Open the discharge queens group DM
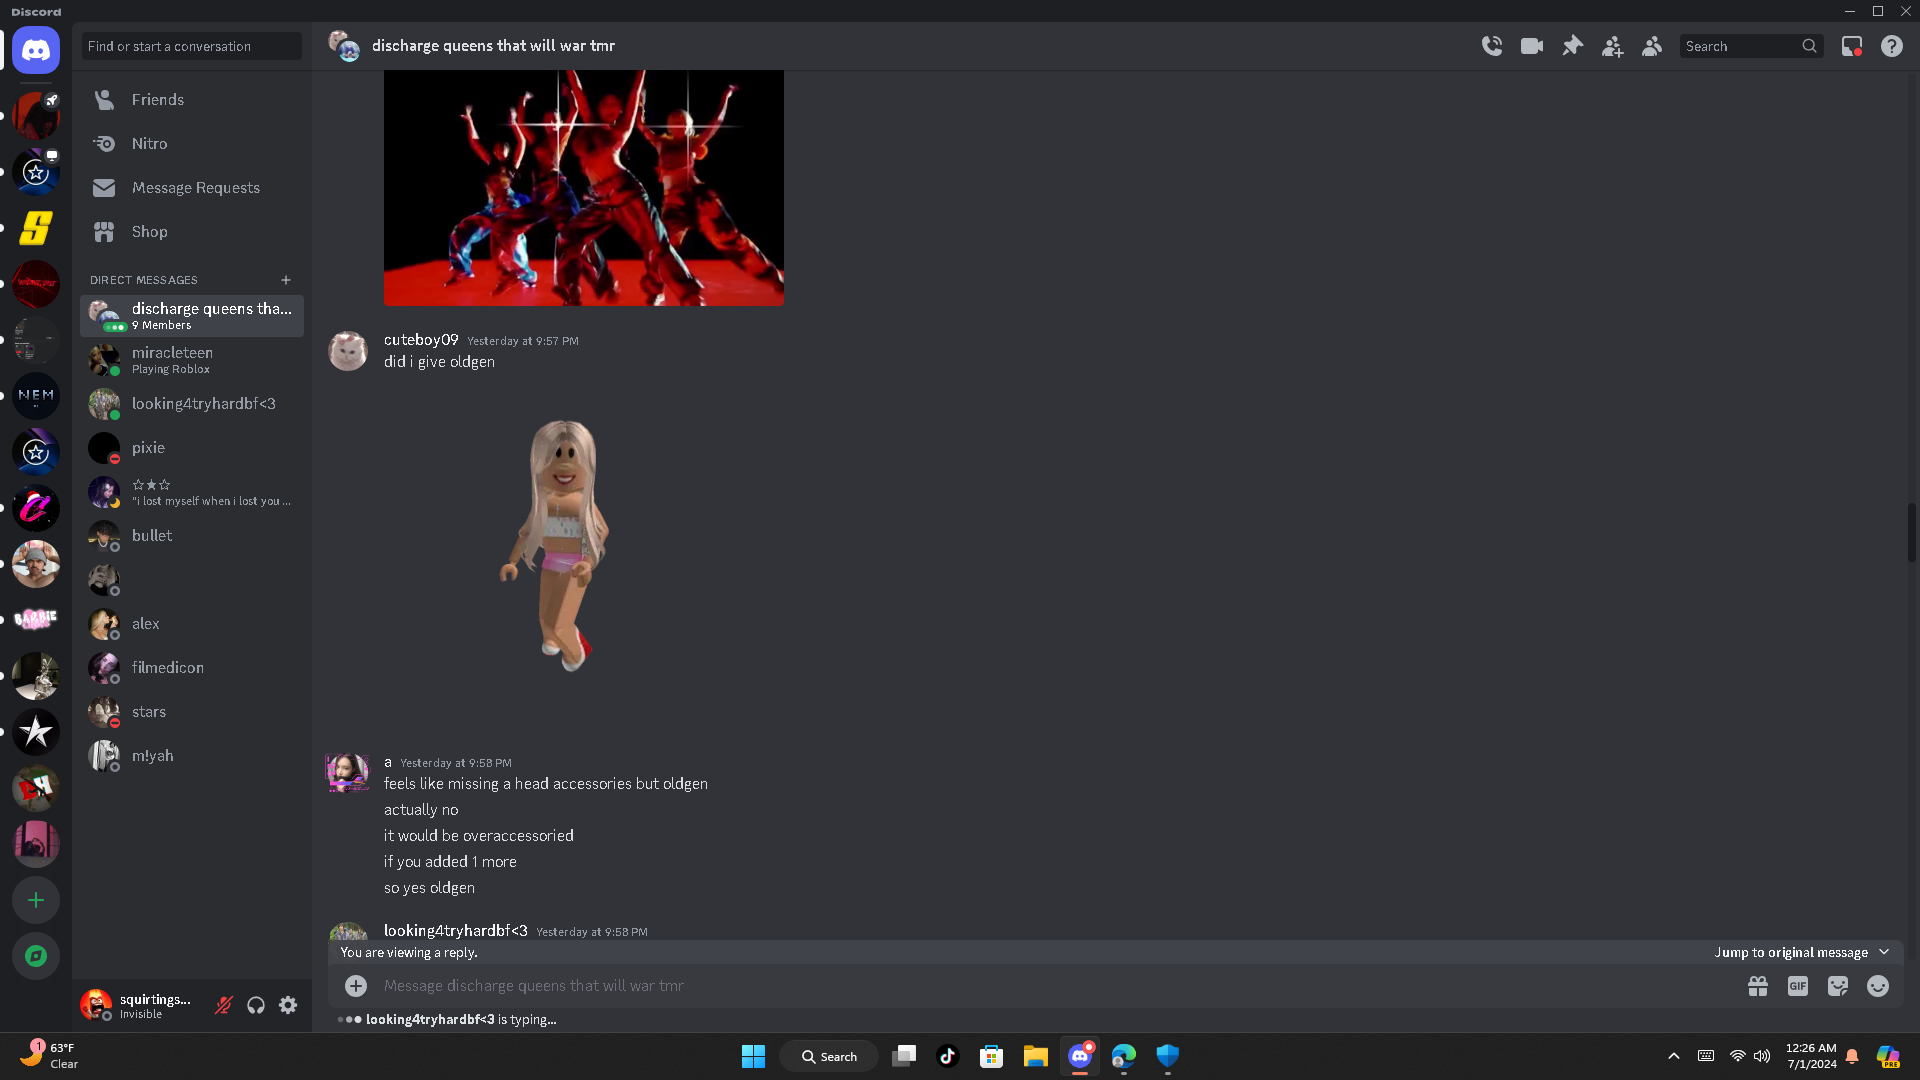The width and height of the screenshot is (1920, 1080). coord(191,316)
